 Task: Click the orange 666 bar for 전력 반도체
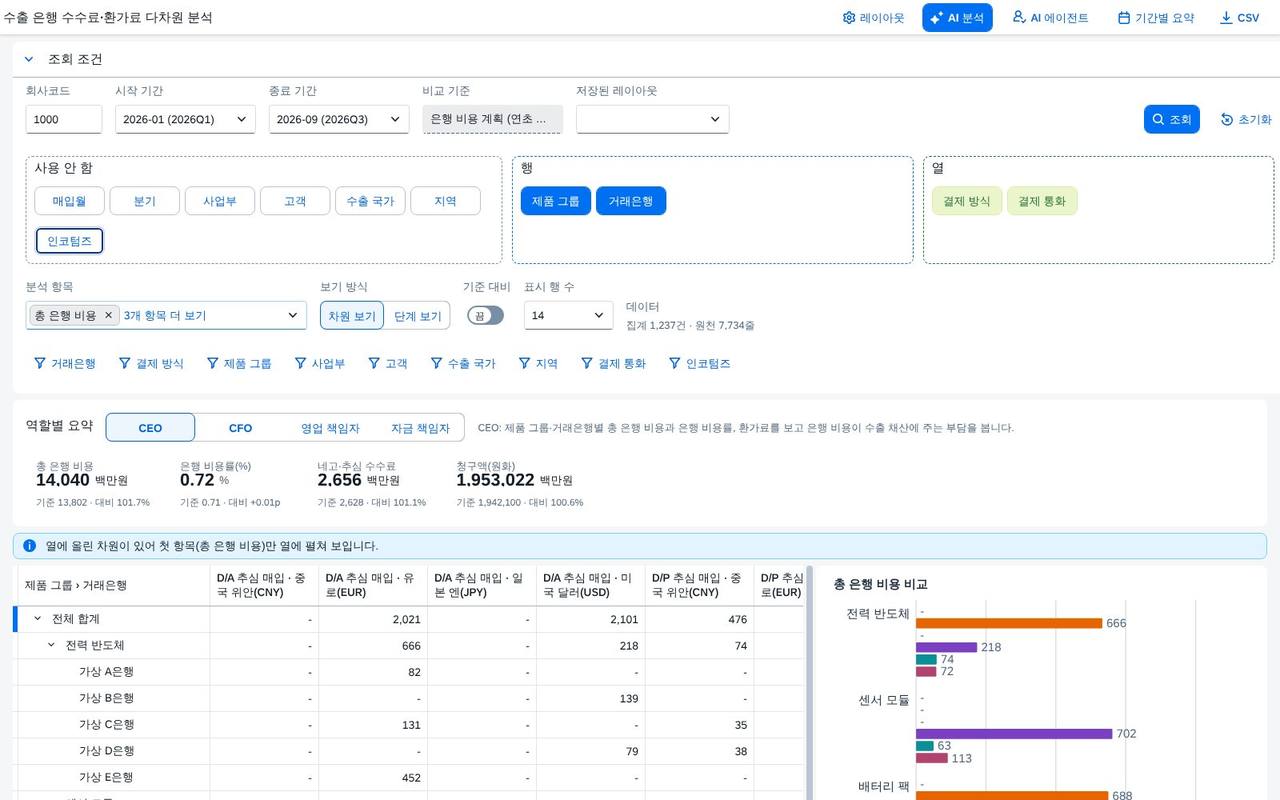pos(1009,623)
